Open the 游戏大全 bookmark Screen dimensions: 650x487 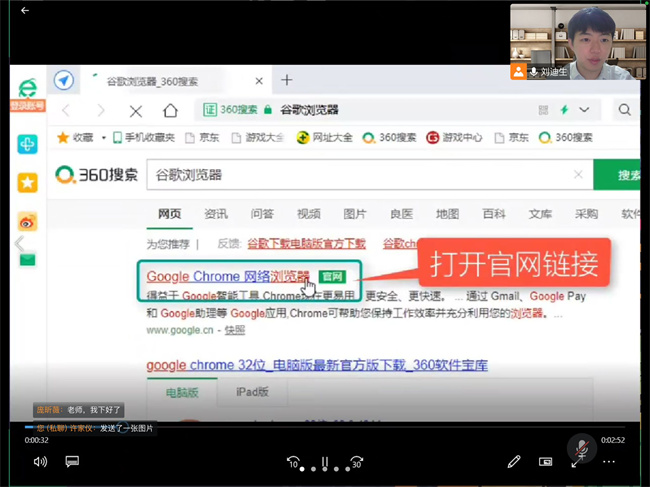pos(258,137)
